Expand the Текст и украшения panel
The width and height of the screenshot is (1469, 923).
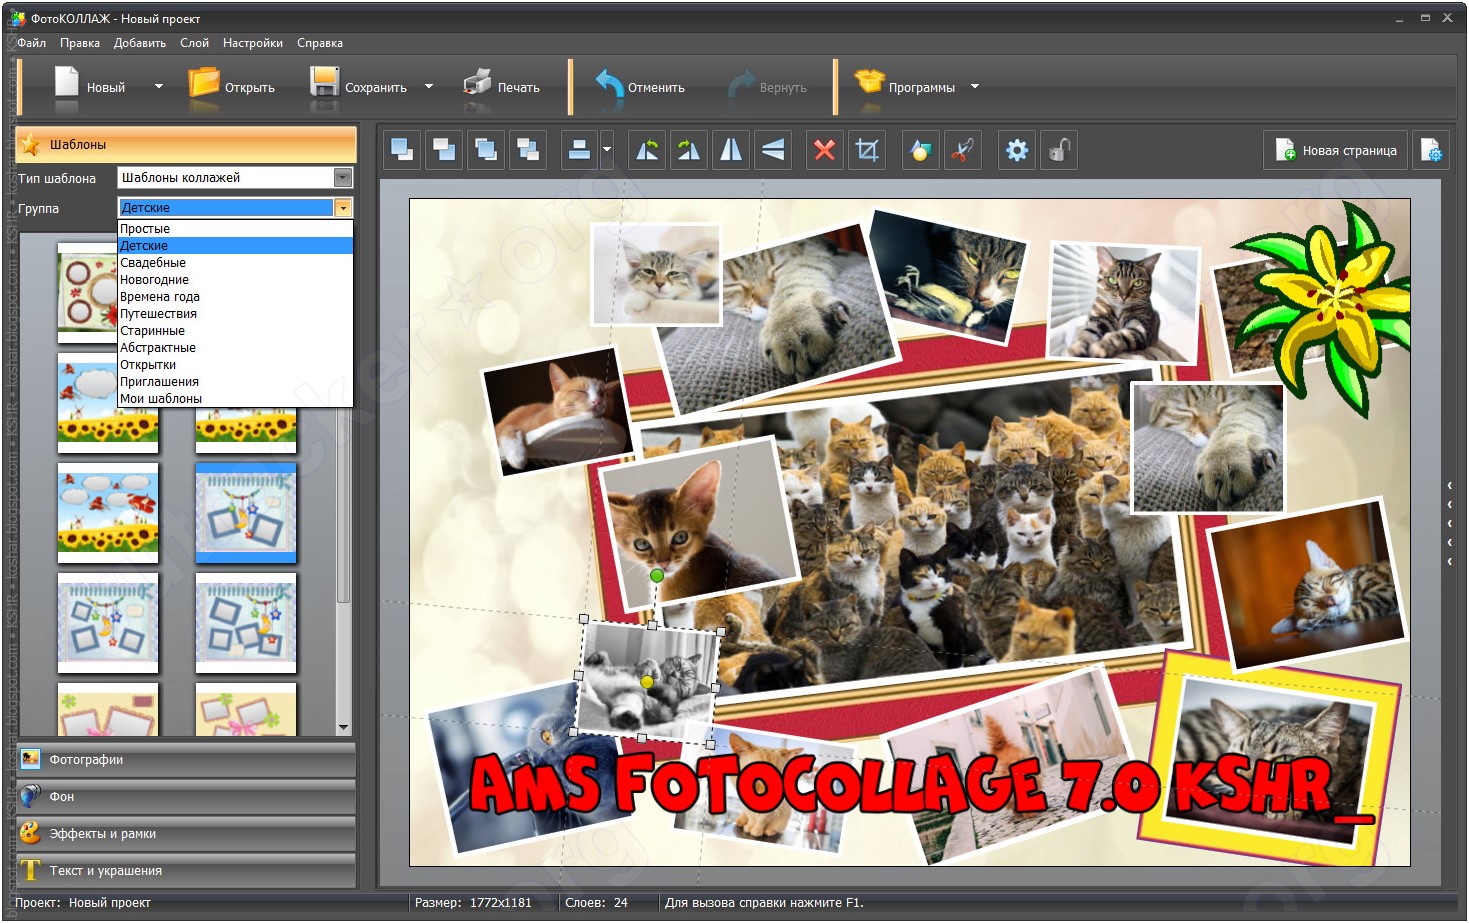pos(186,871)
